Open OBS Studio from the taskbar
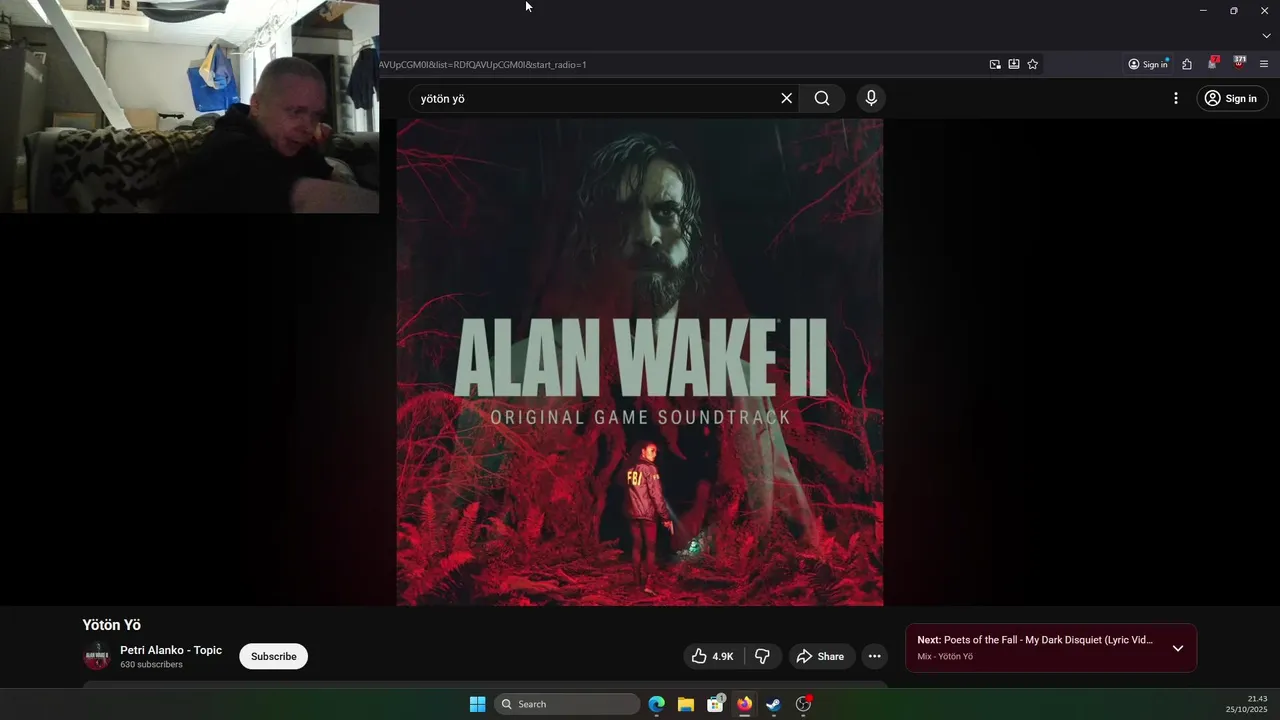Image resolution: width=1280 pixels, height=720 pixels. [803, 704]
